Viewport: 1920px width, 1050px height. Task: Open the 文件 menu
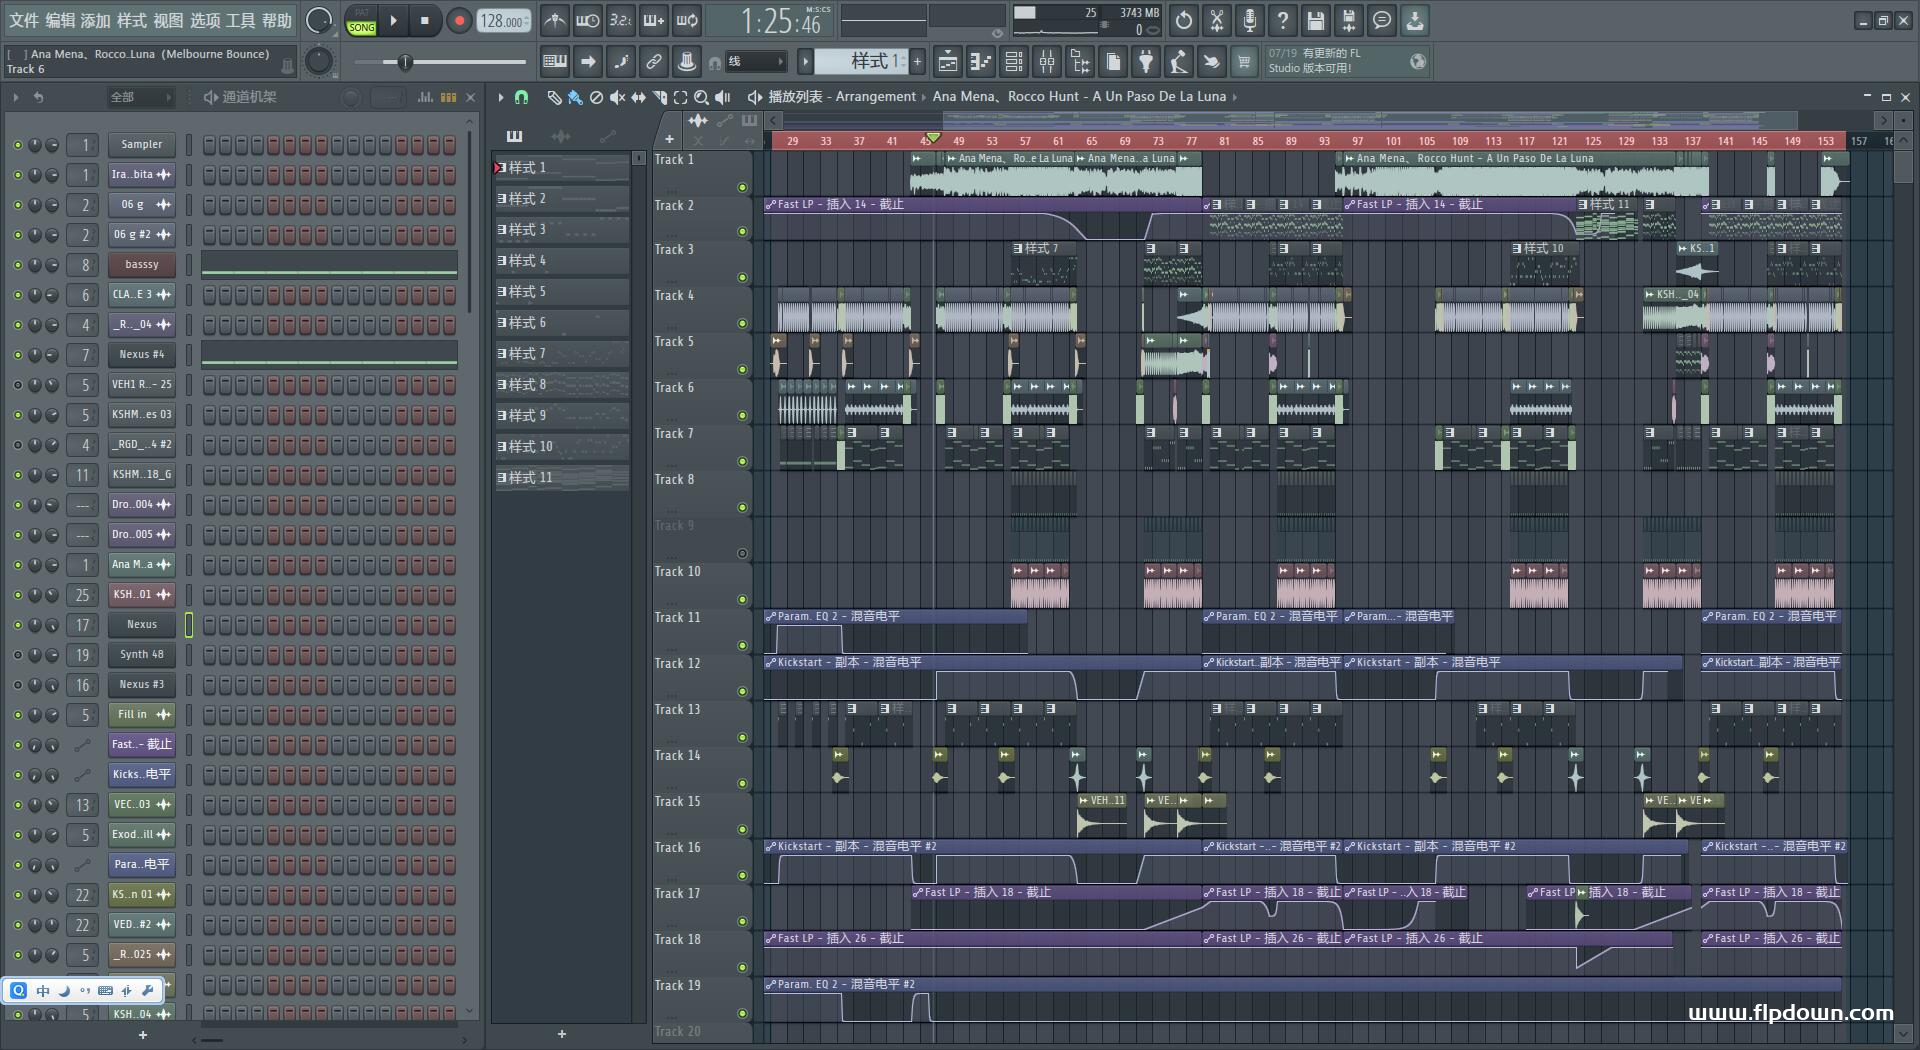tap(24, 20)
